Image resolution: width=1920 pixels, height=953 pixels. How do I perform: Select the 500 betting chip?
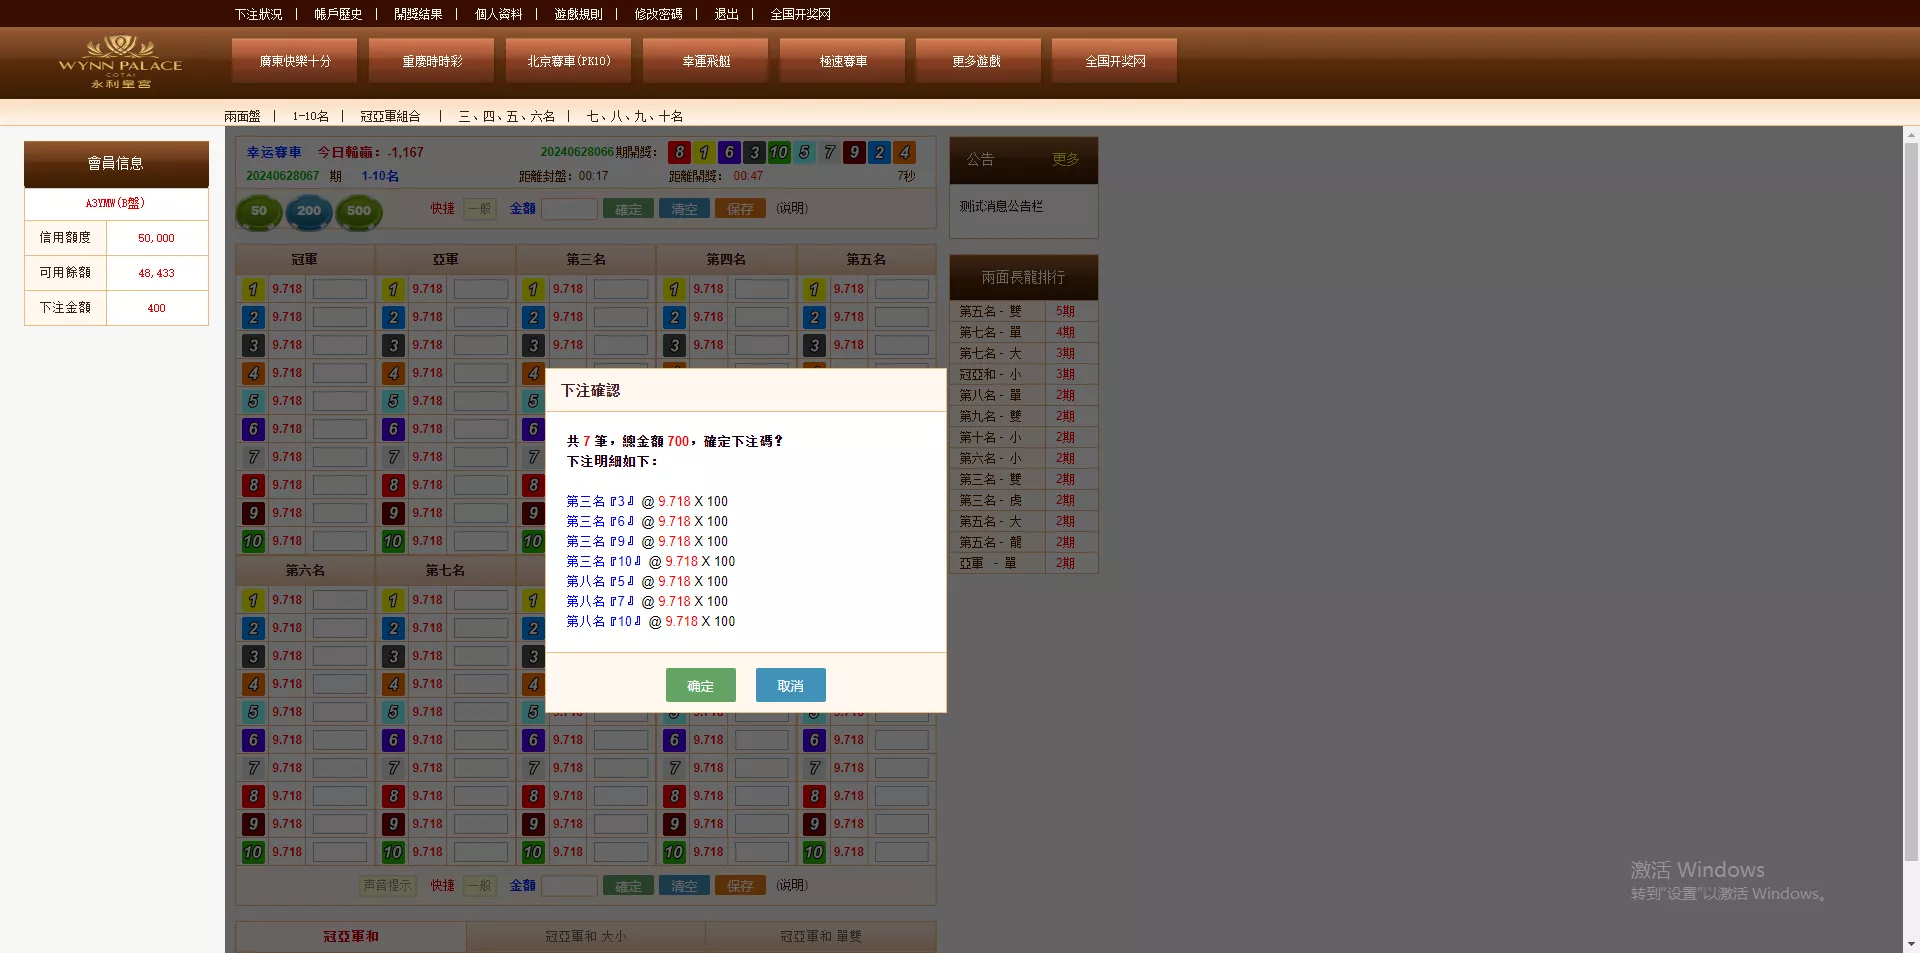(358, 212)
